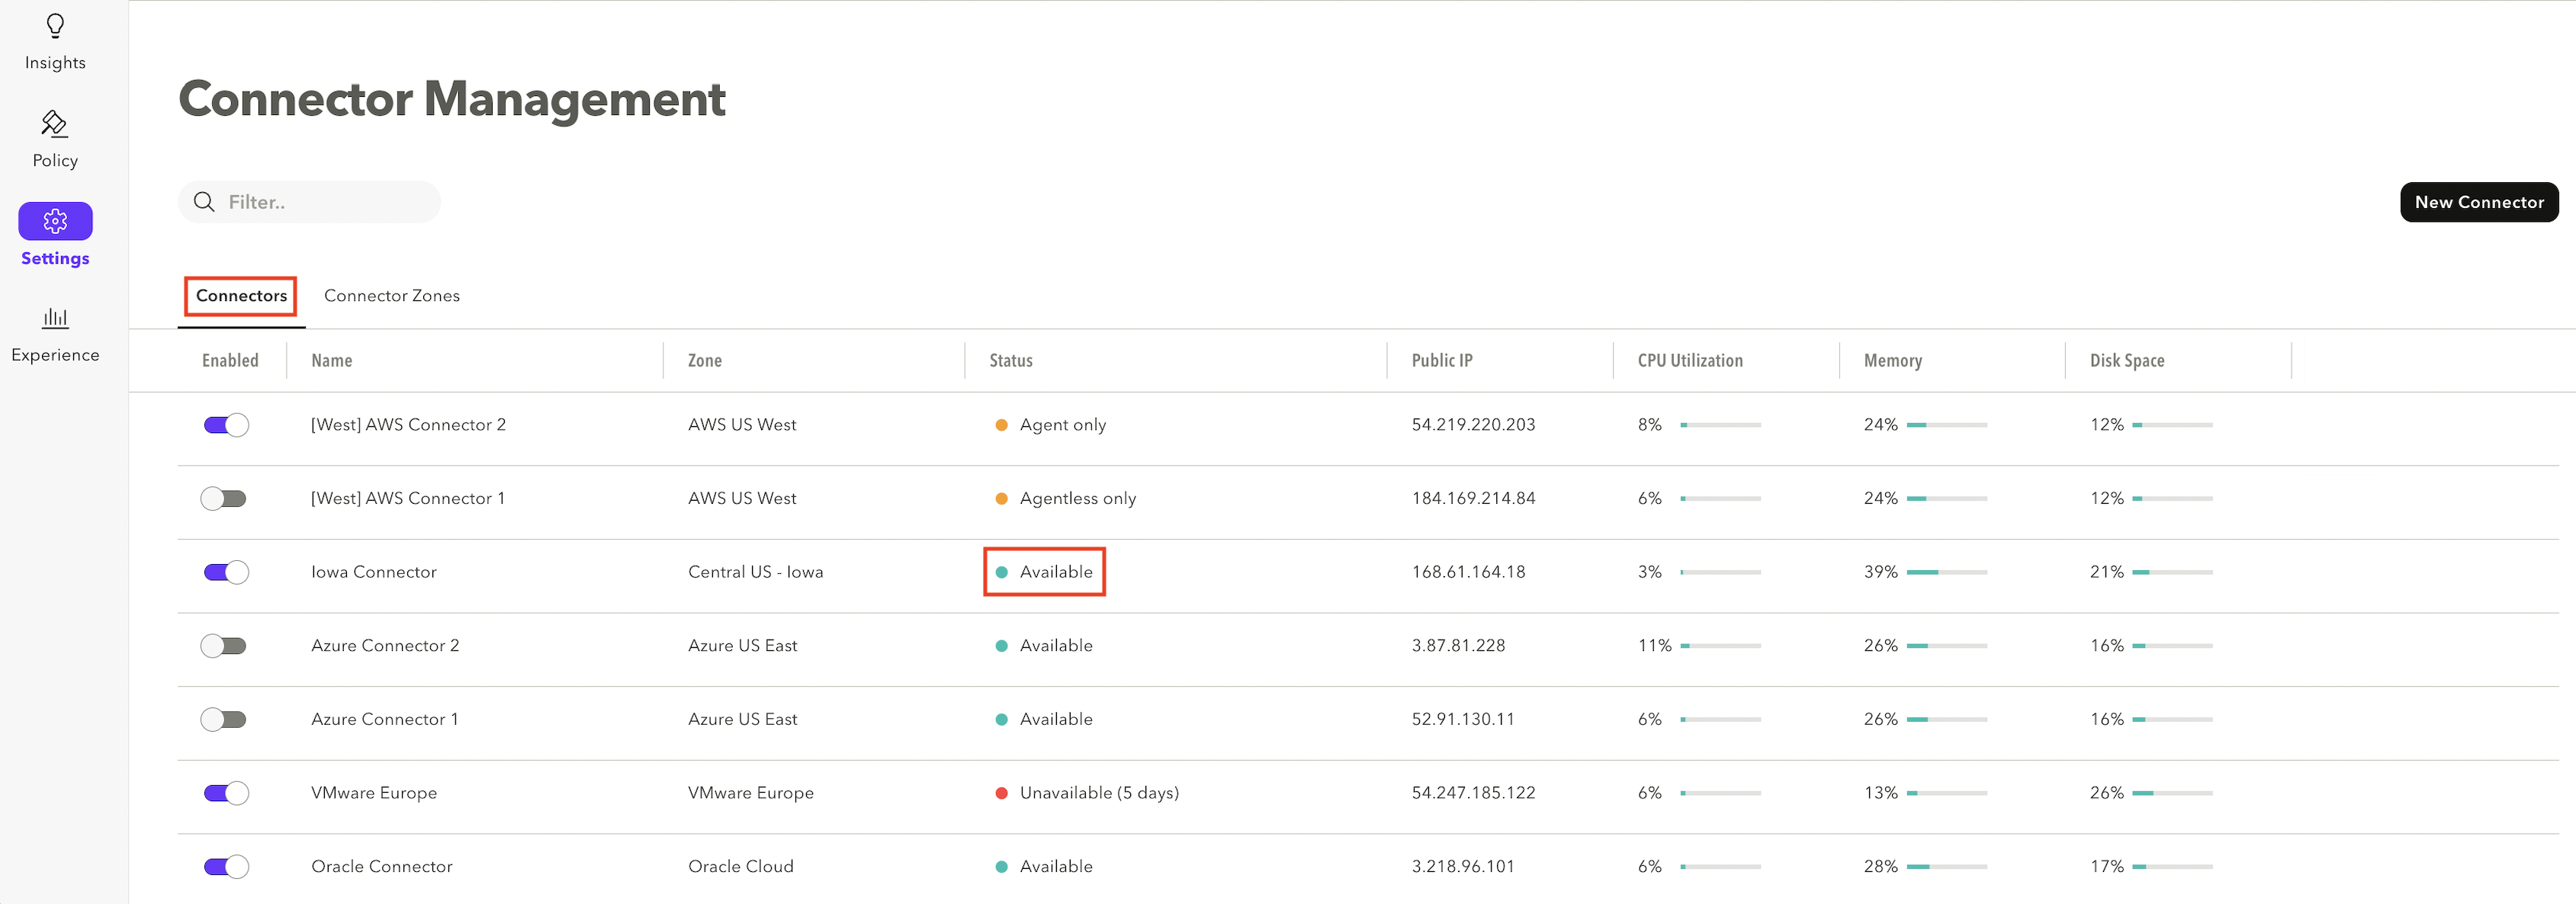Select the Connectors tab
2576x904 pixels.
pos(241,296)
